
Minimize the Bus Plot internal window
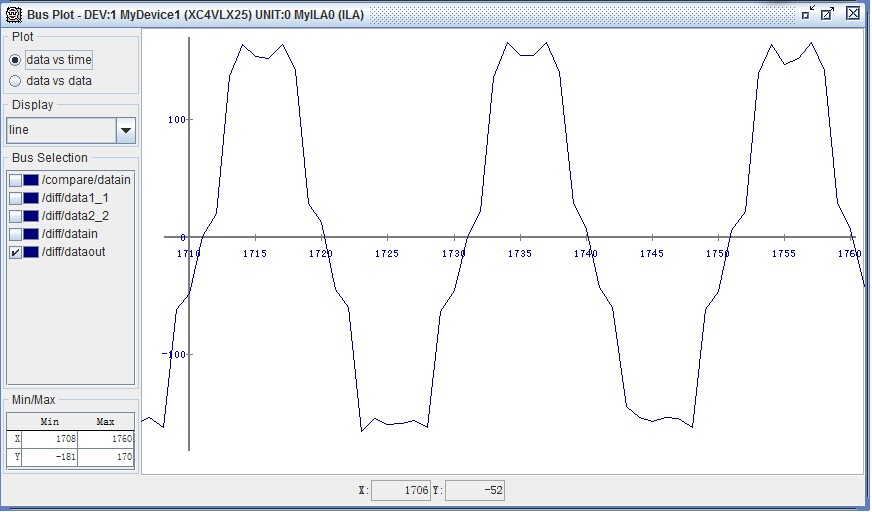tap(808, 13)
